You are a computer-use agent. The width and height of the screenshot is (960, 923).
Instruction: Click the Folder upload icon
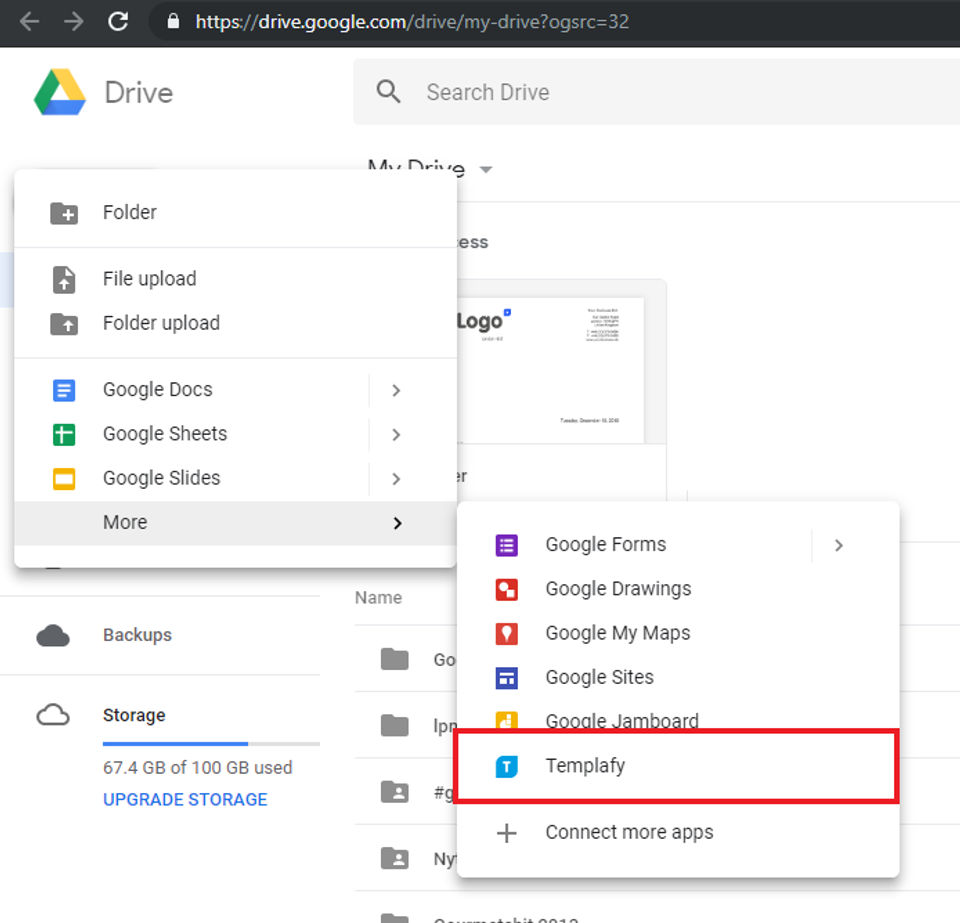pyautogui.click(x=64, y=323)
